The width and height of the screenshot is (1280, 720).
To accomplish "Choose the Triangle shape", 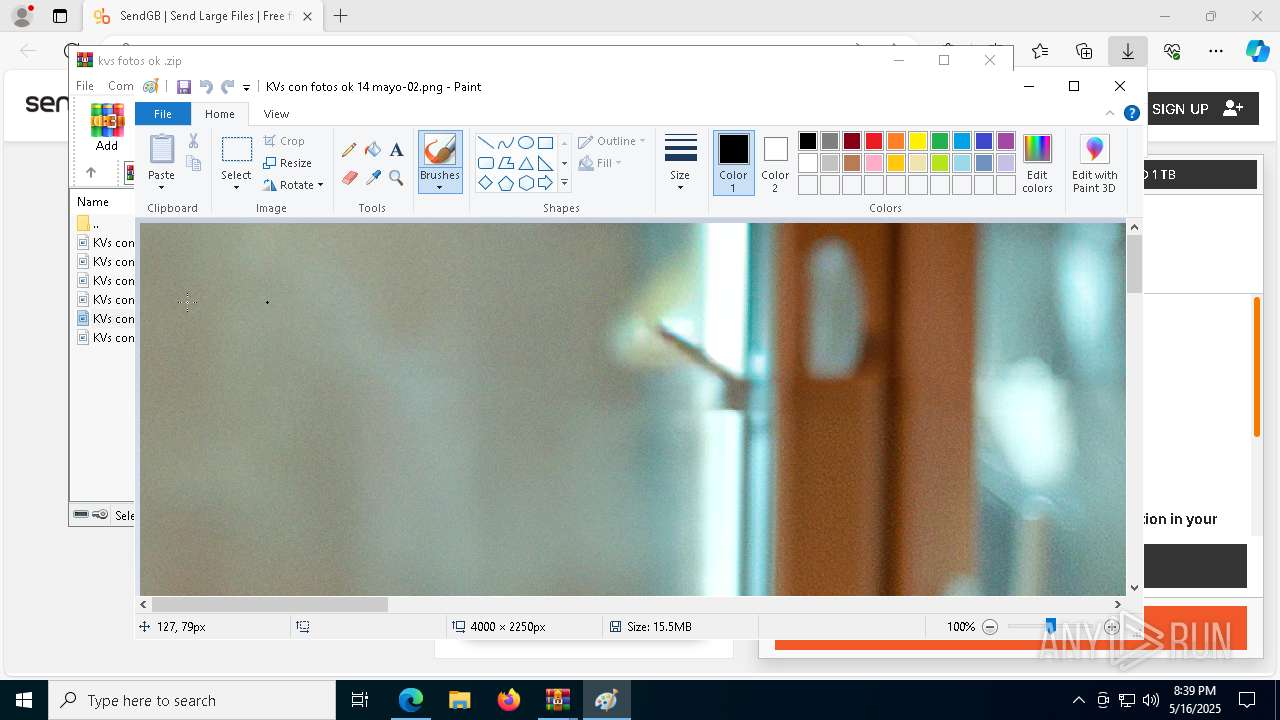I will tap(525, 163).
